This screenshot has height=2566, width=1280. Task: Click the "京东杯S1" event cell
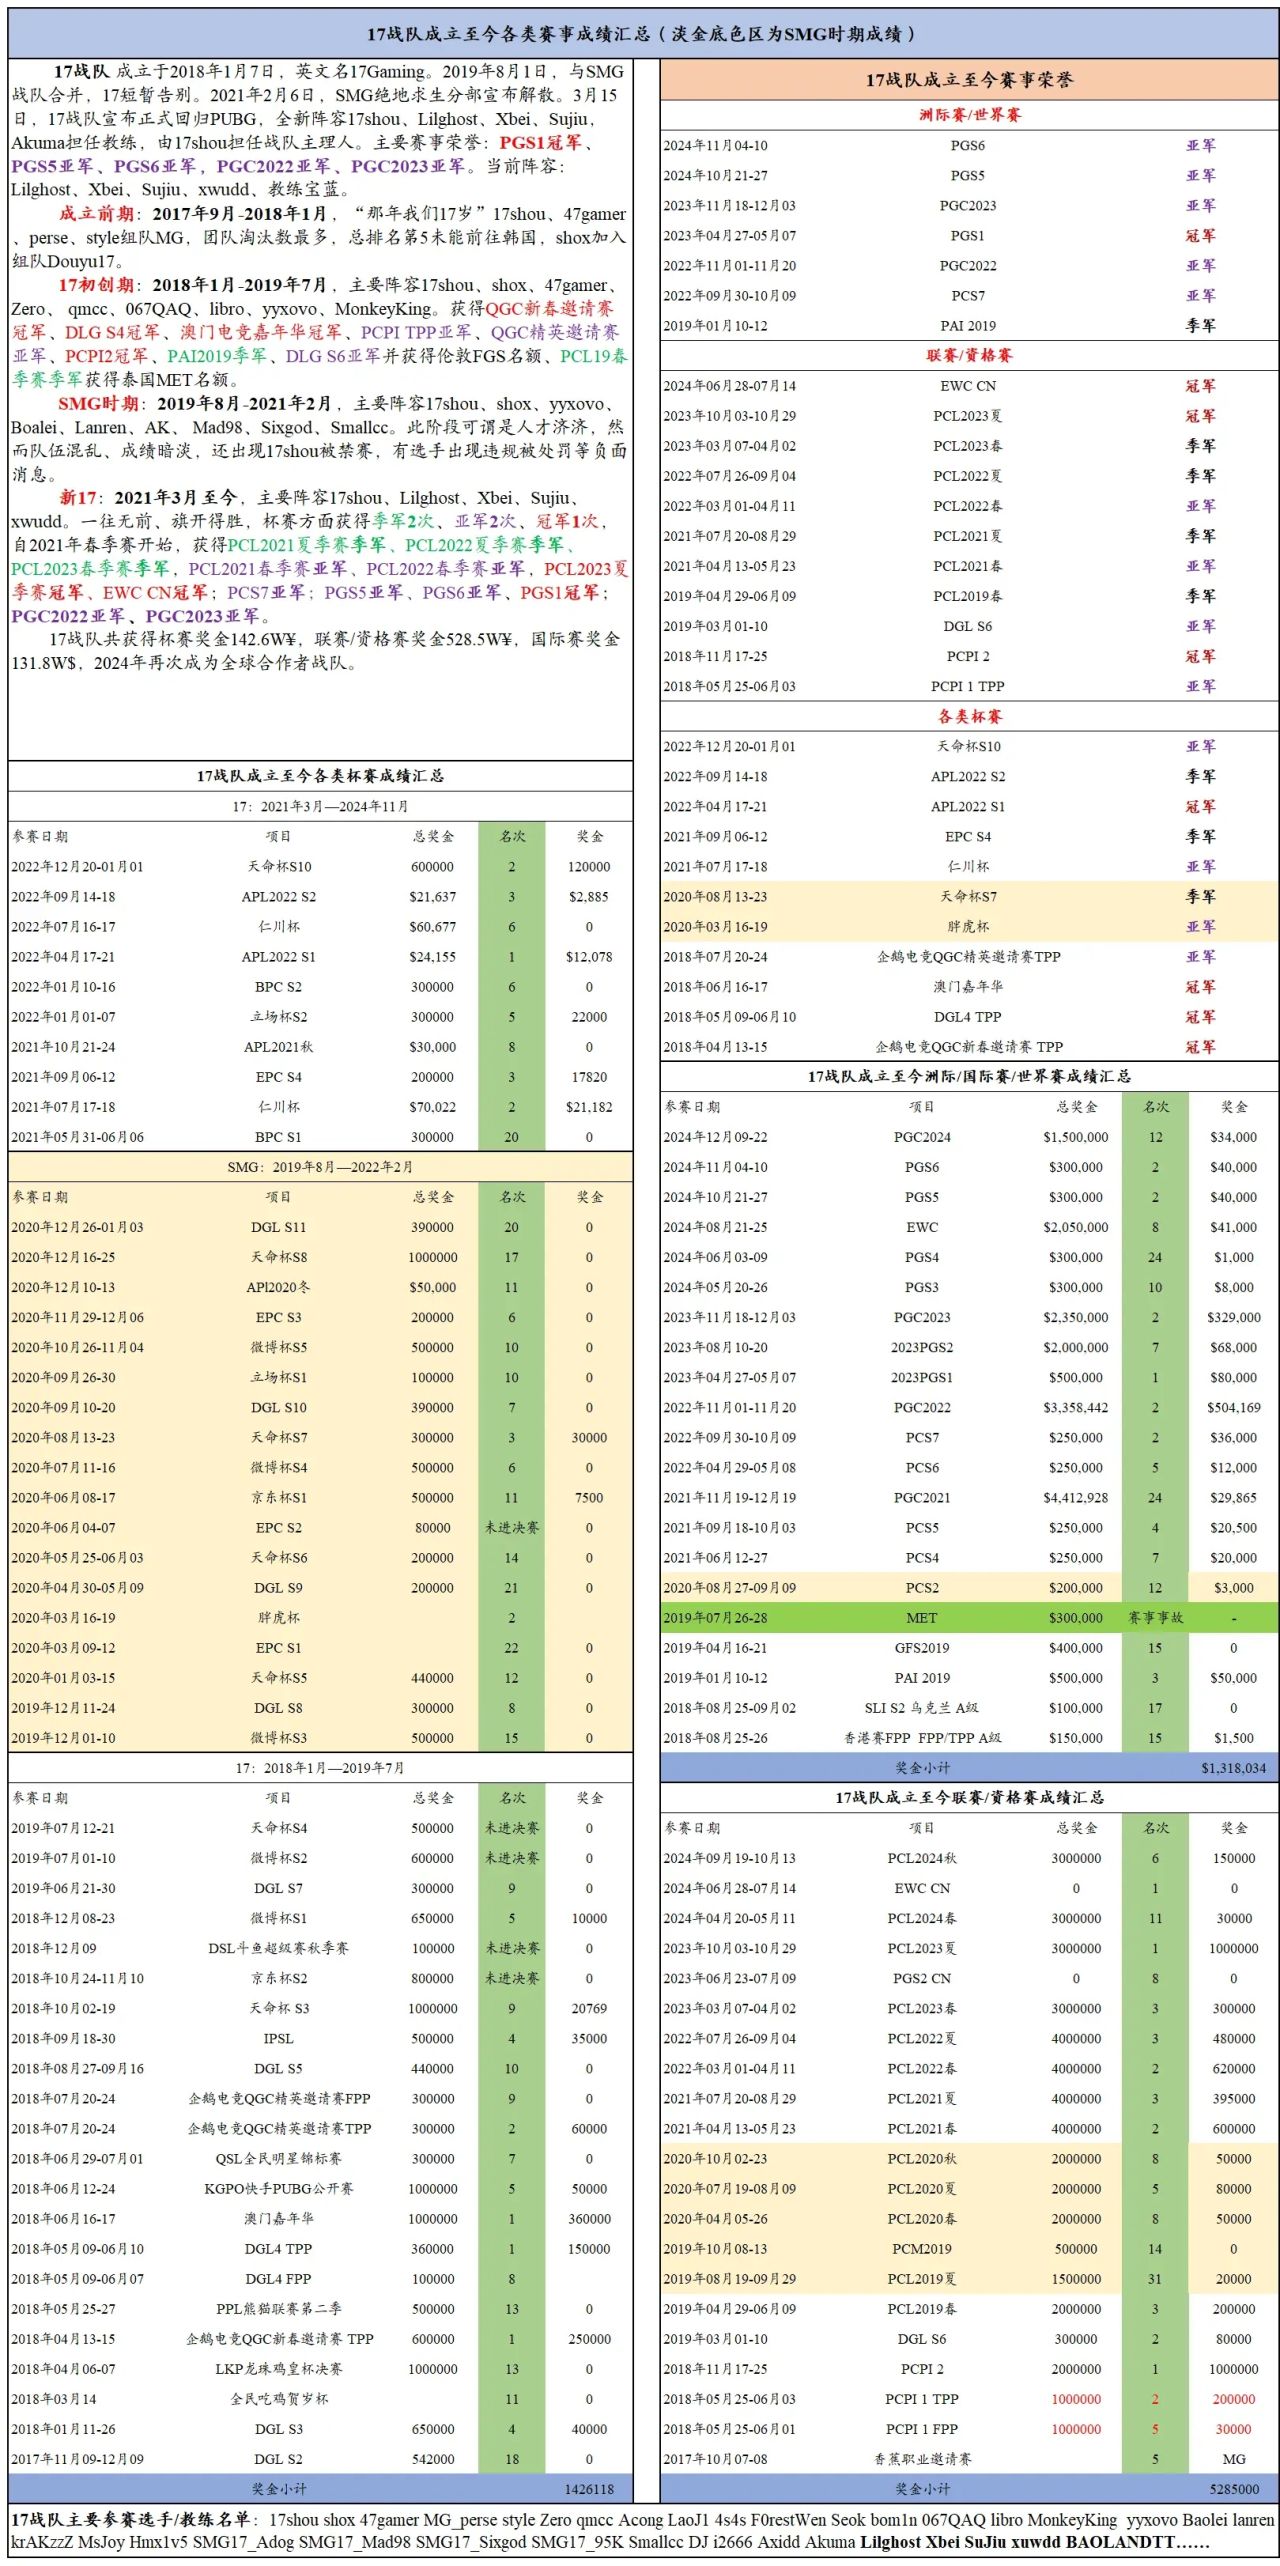(278, 1497)
